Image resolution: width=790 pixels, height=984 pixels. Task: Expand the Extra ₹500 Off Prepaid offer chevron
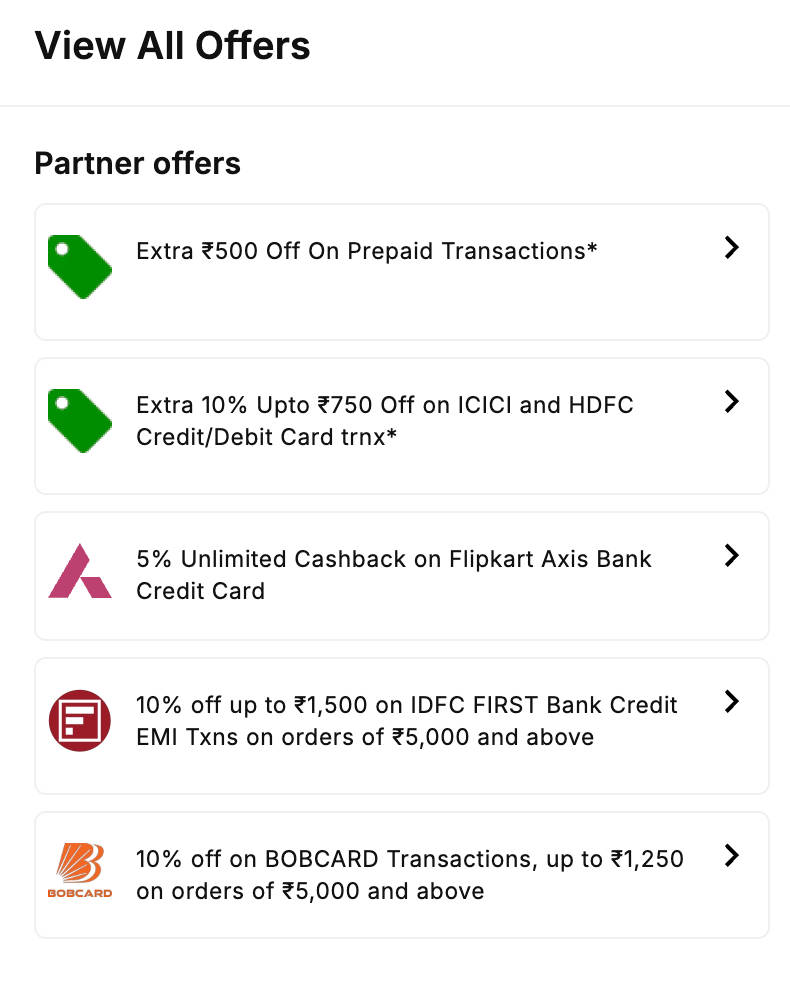(732, 247)
